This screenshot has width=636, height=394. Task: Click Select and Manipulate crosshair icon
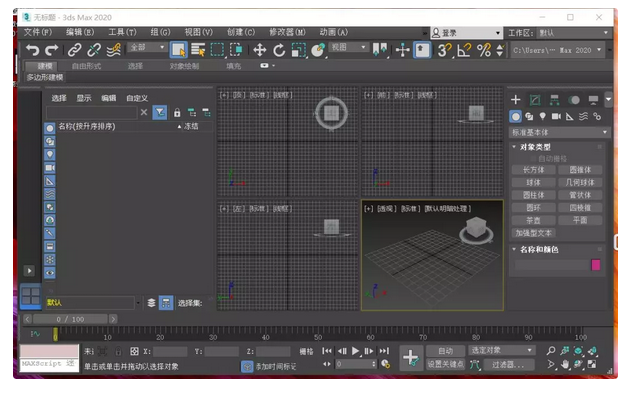point(402,50)
